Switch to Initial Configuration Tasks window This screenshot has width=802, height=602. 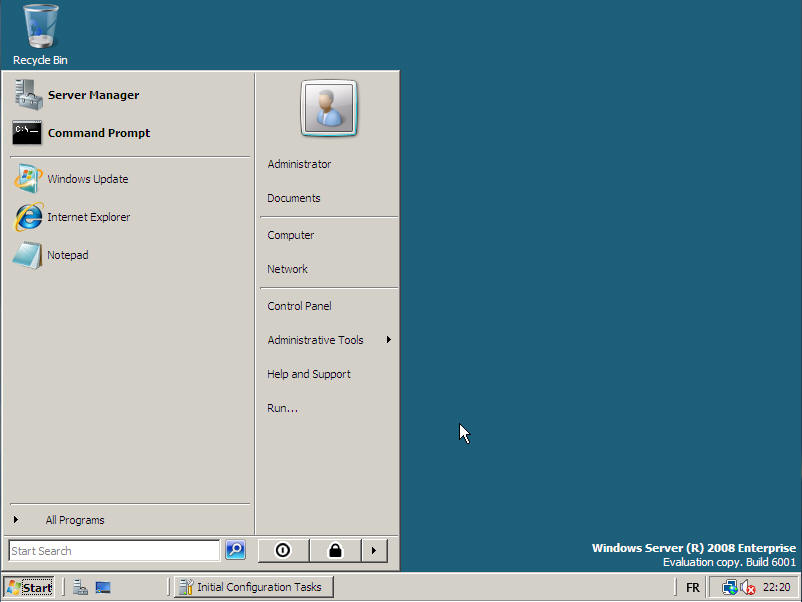click(253, 587)
